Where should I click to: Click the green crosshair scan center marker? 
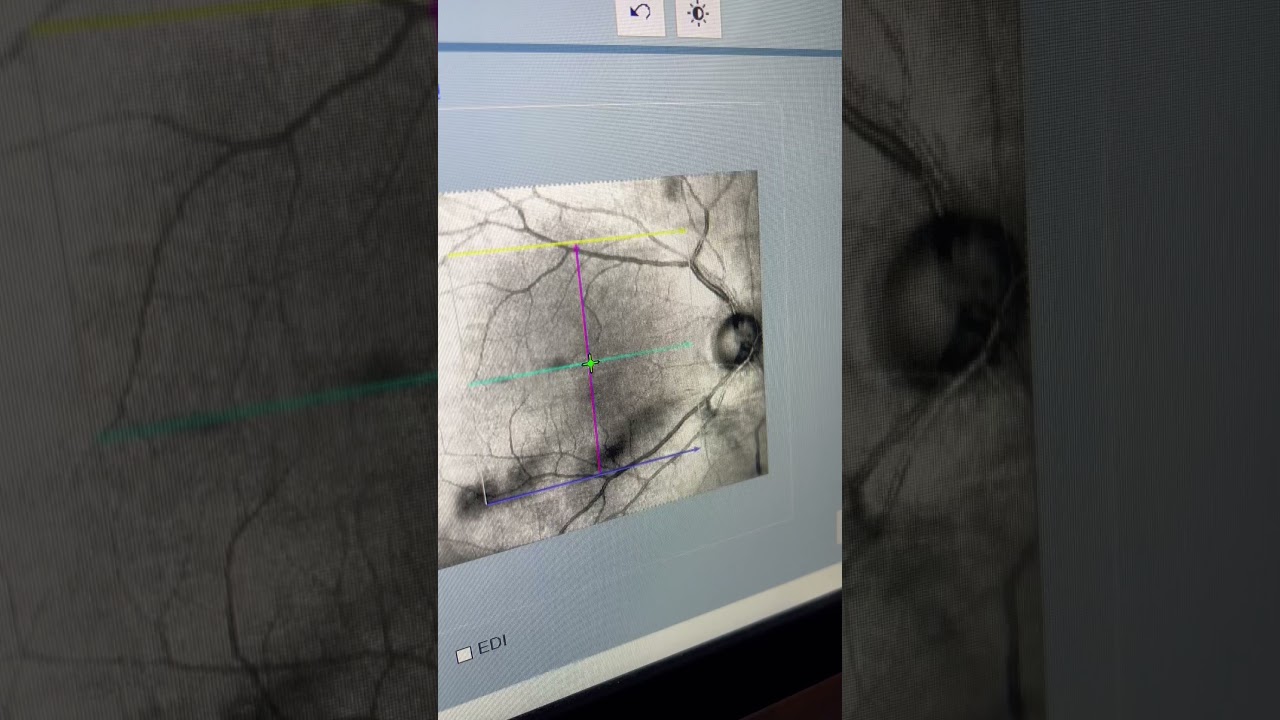point(590,364)
